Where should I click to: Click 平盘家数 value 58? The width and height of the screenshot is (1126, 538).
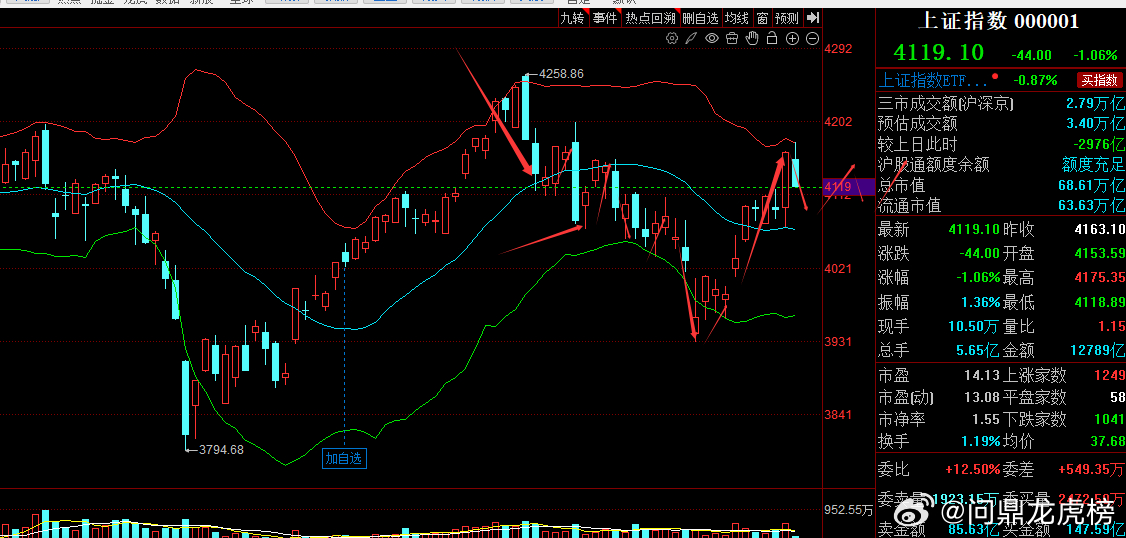[x=1117, y=396]
